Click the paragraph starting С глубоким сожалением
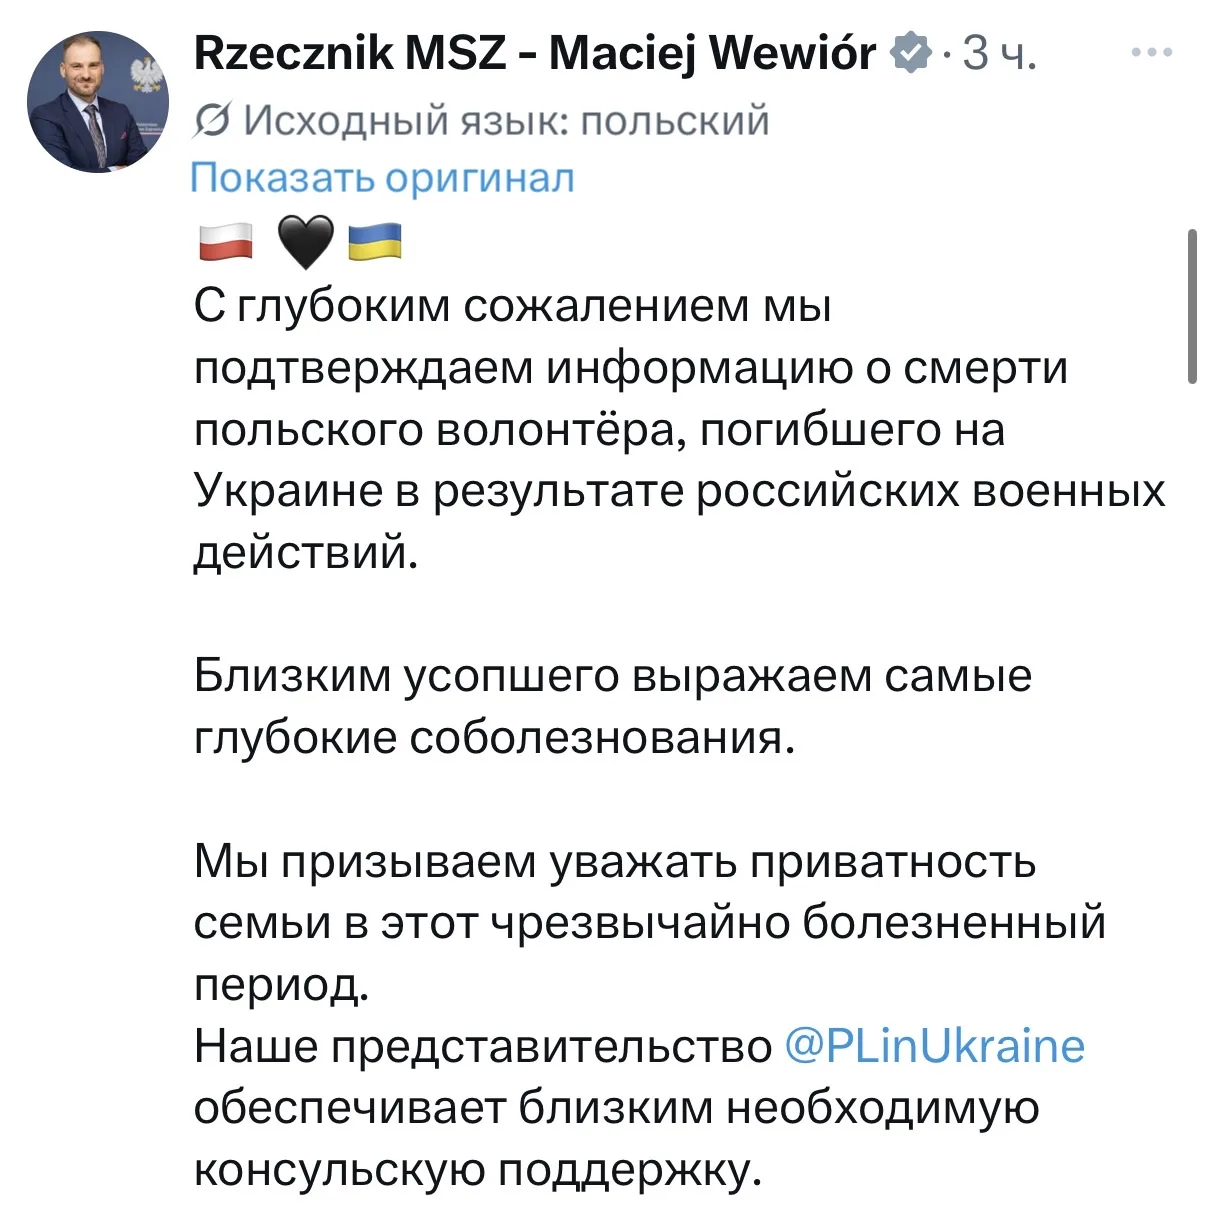Image resolution: width=1206 pixels, height=1211 pixels. click(x=680, y=430)
